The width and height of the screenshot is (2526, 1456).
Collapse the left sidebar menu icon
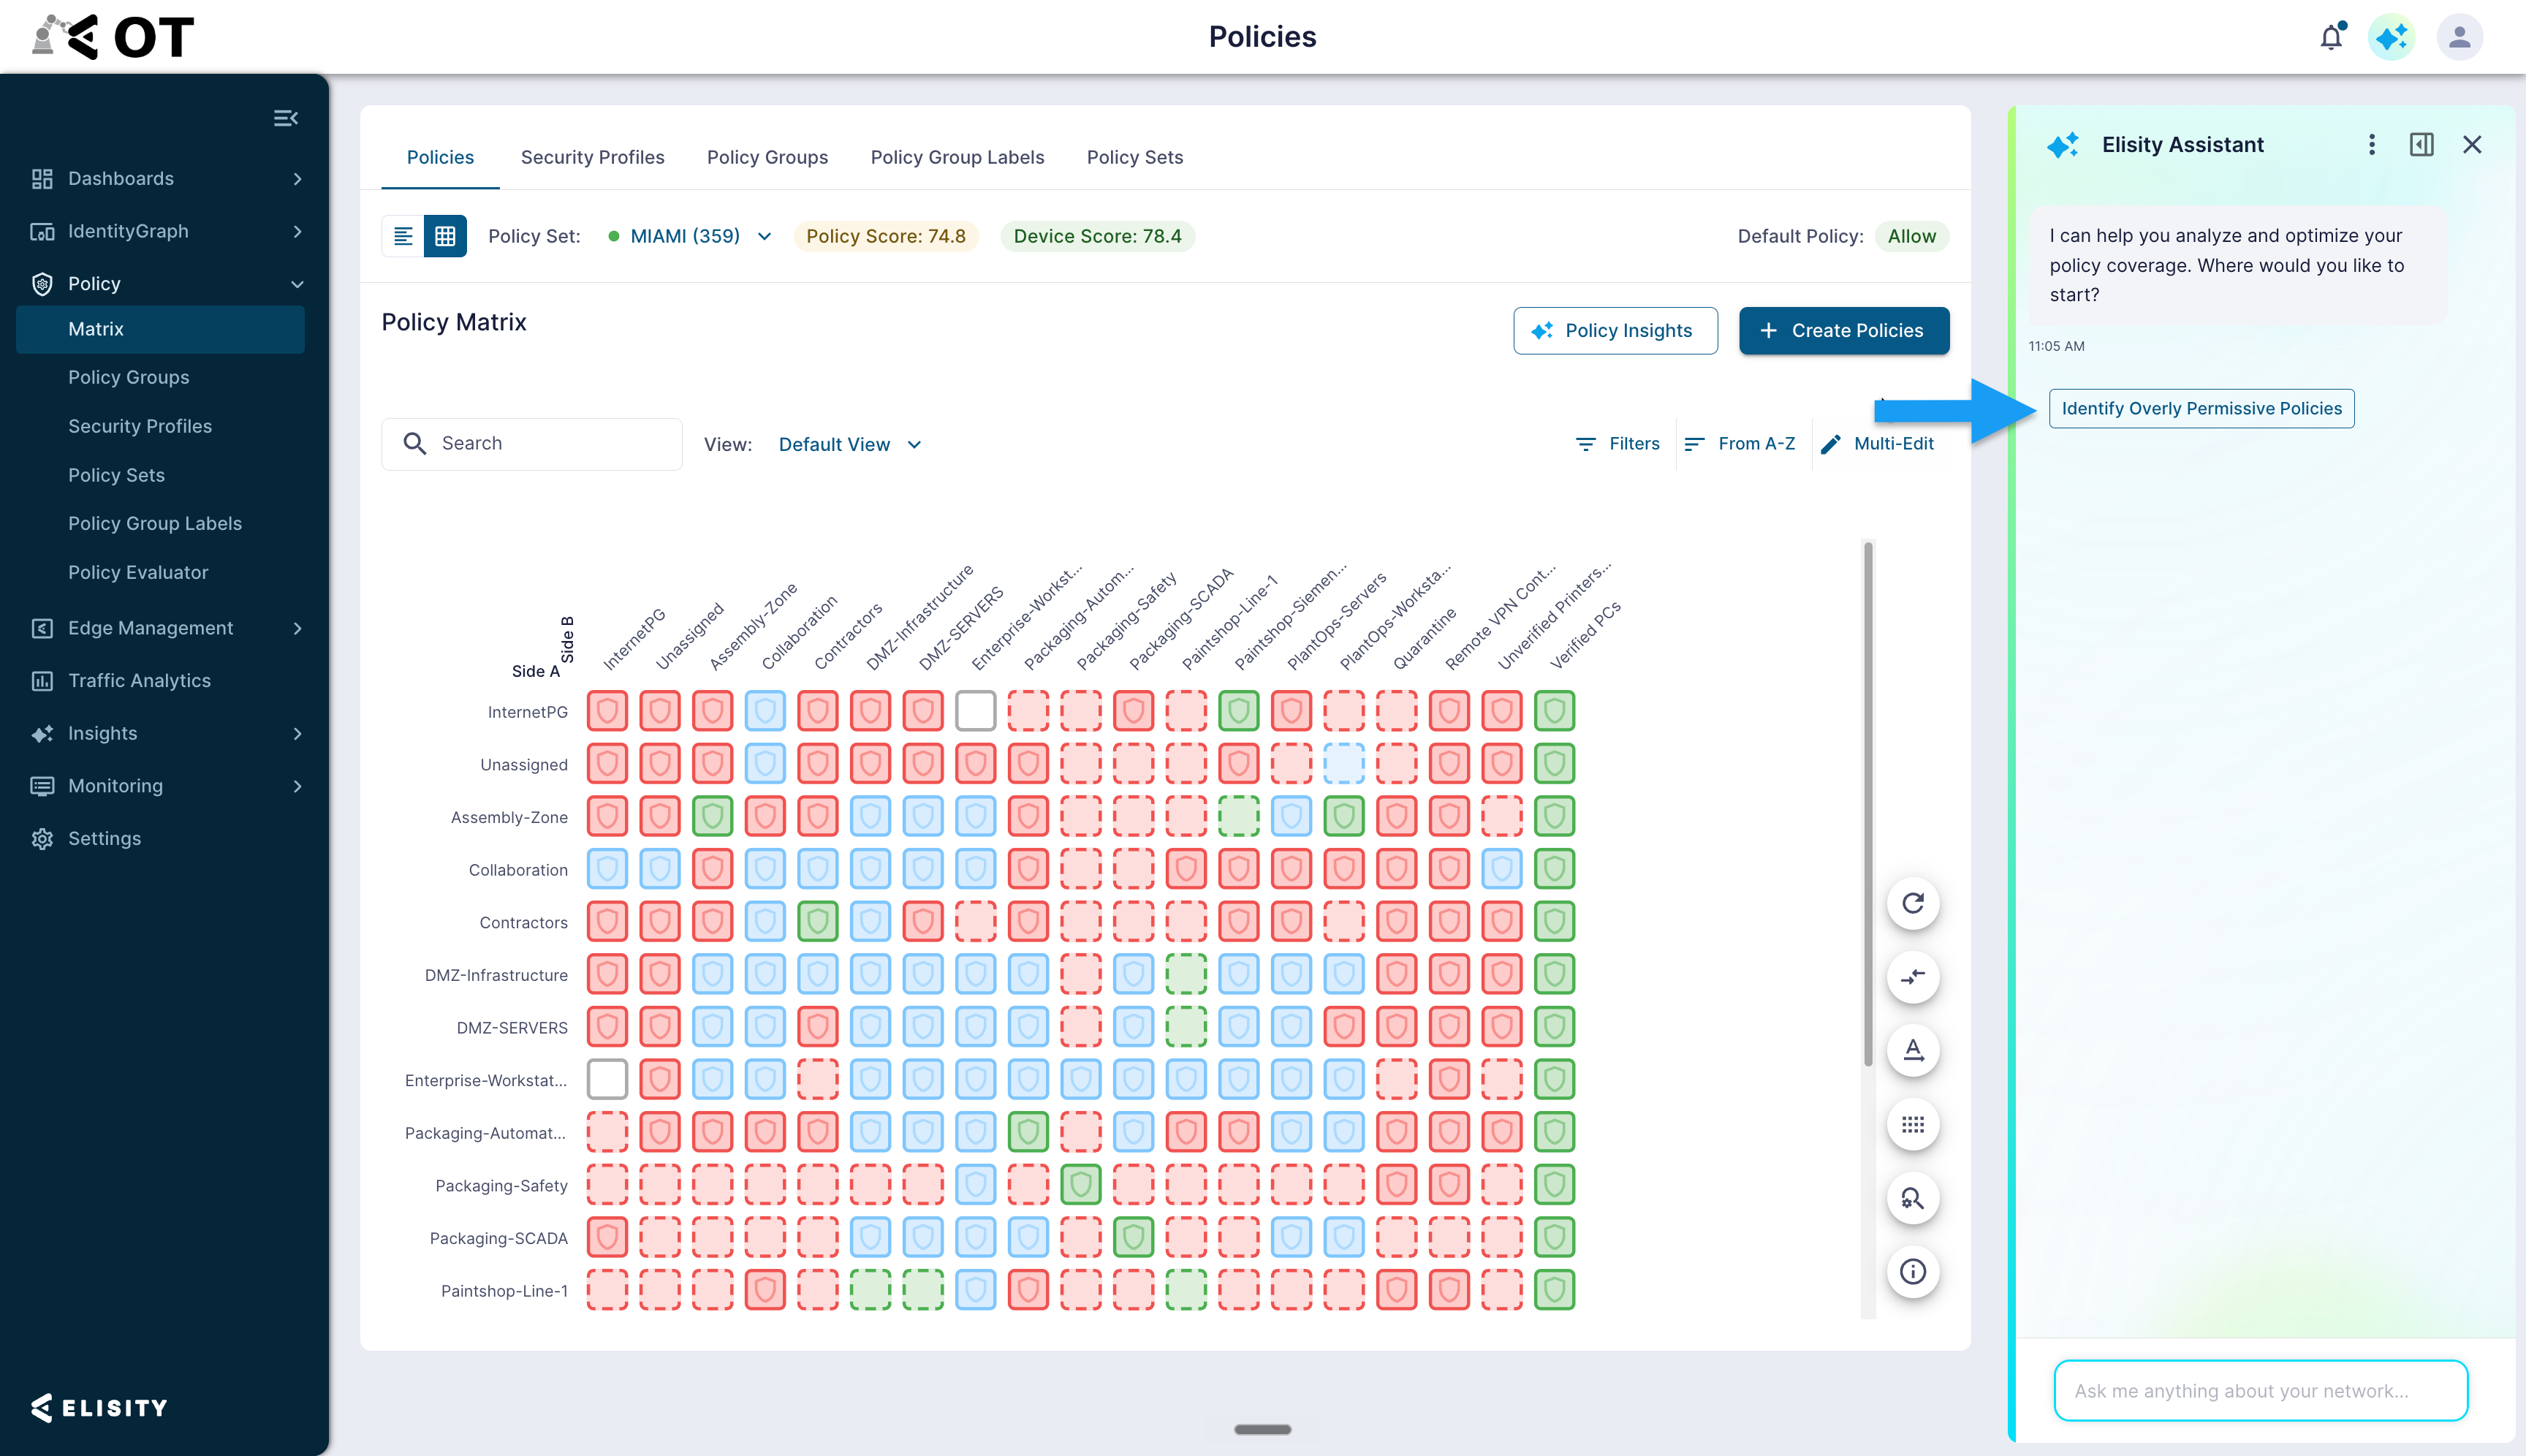click(286, 118)
